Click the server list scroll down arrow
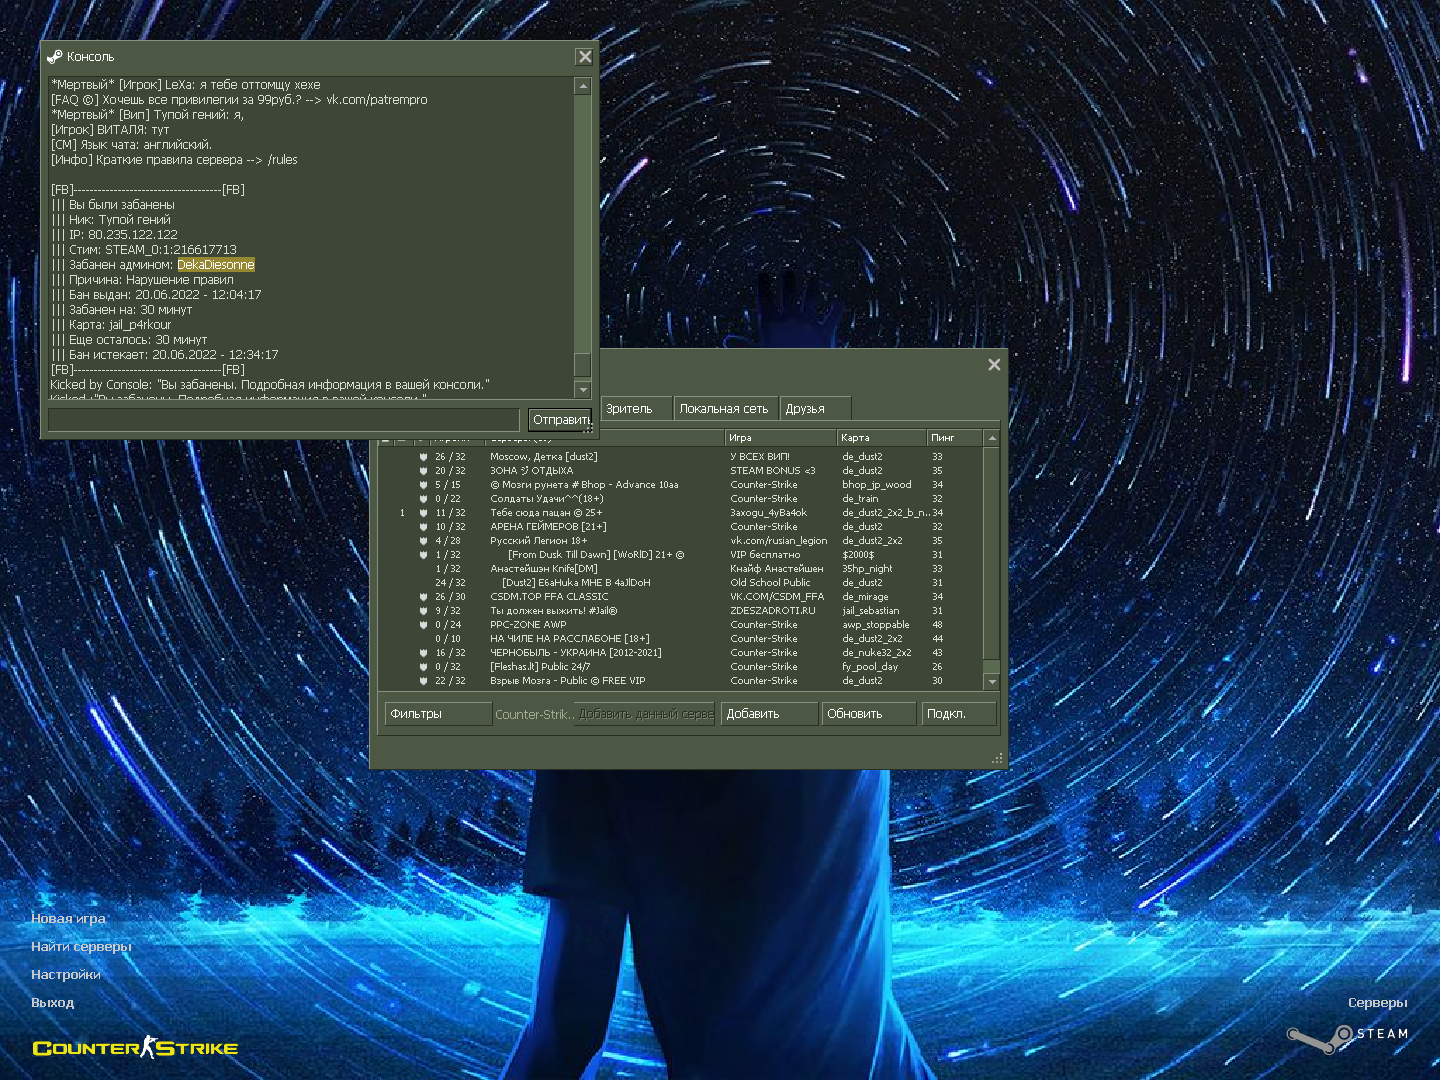Image resolution: width=1440 pixels, height=1080 pixels. (x=991, y=681)
